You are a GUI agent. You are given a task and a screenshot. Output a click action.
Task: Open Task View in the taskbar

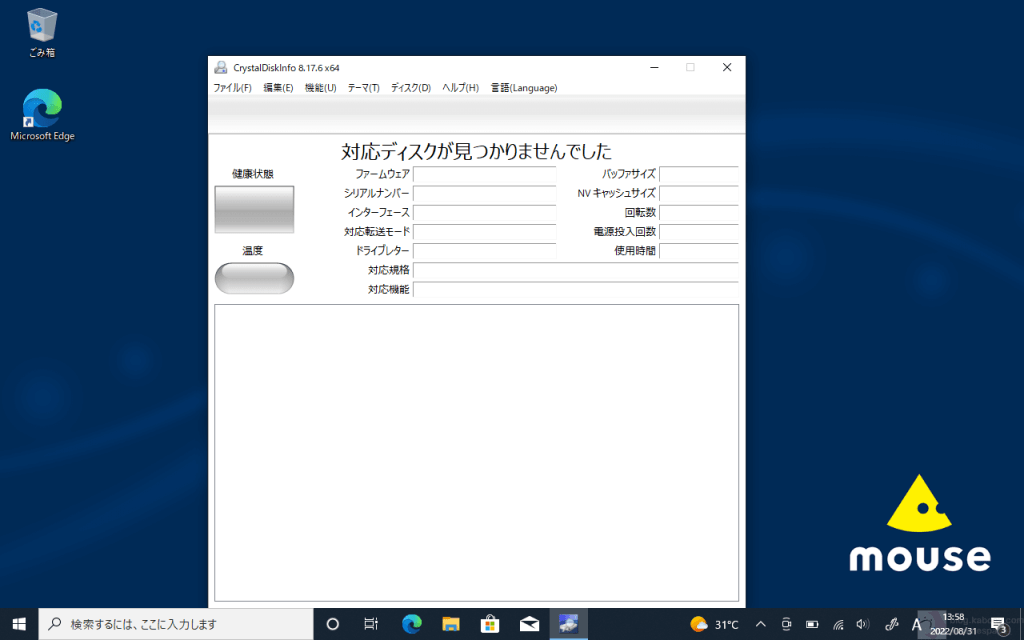370,624
